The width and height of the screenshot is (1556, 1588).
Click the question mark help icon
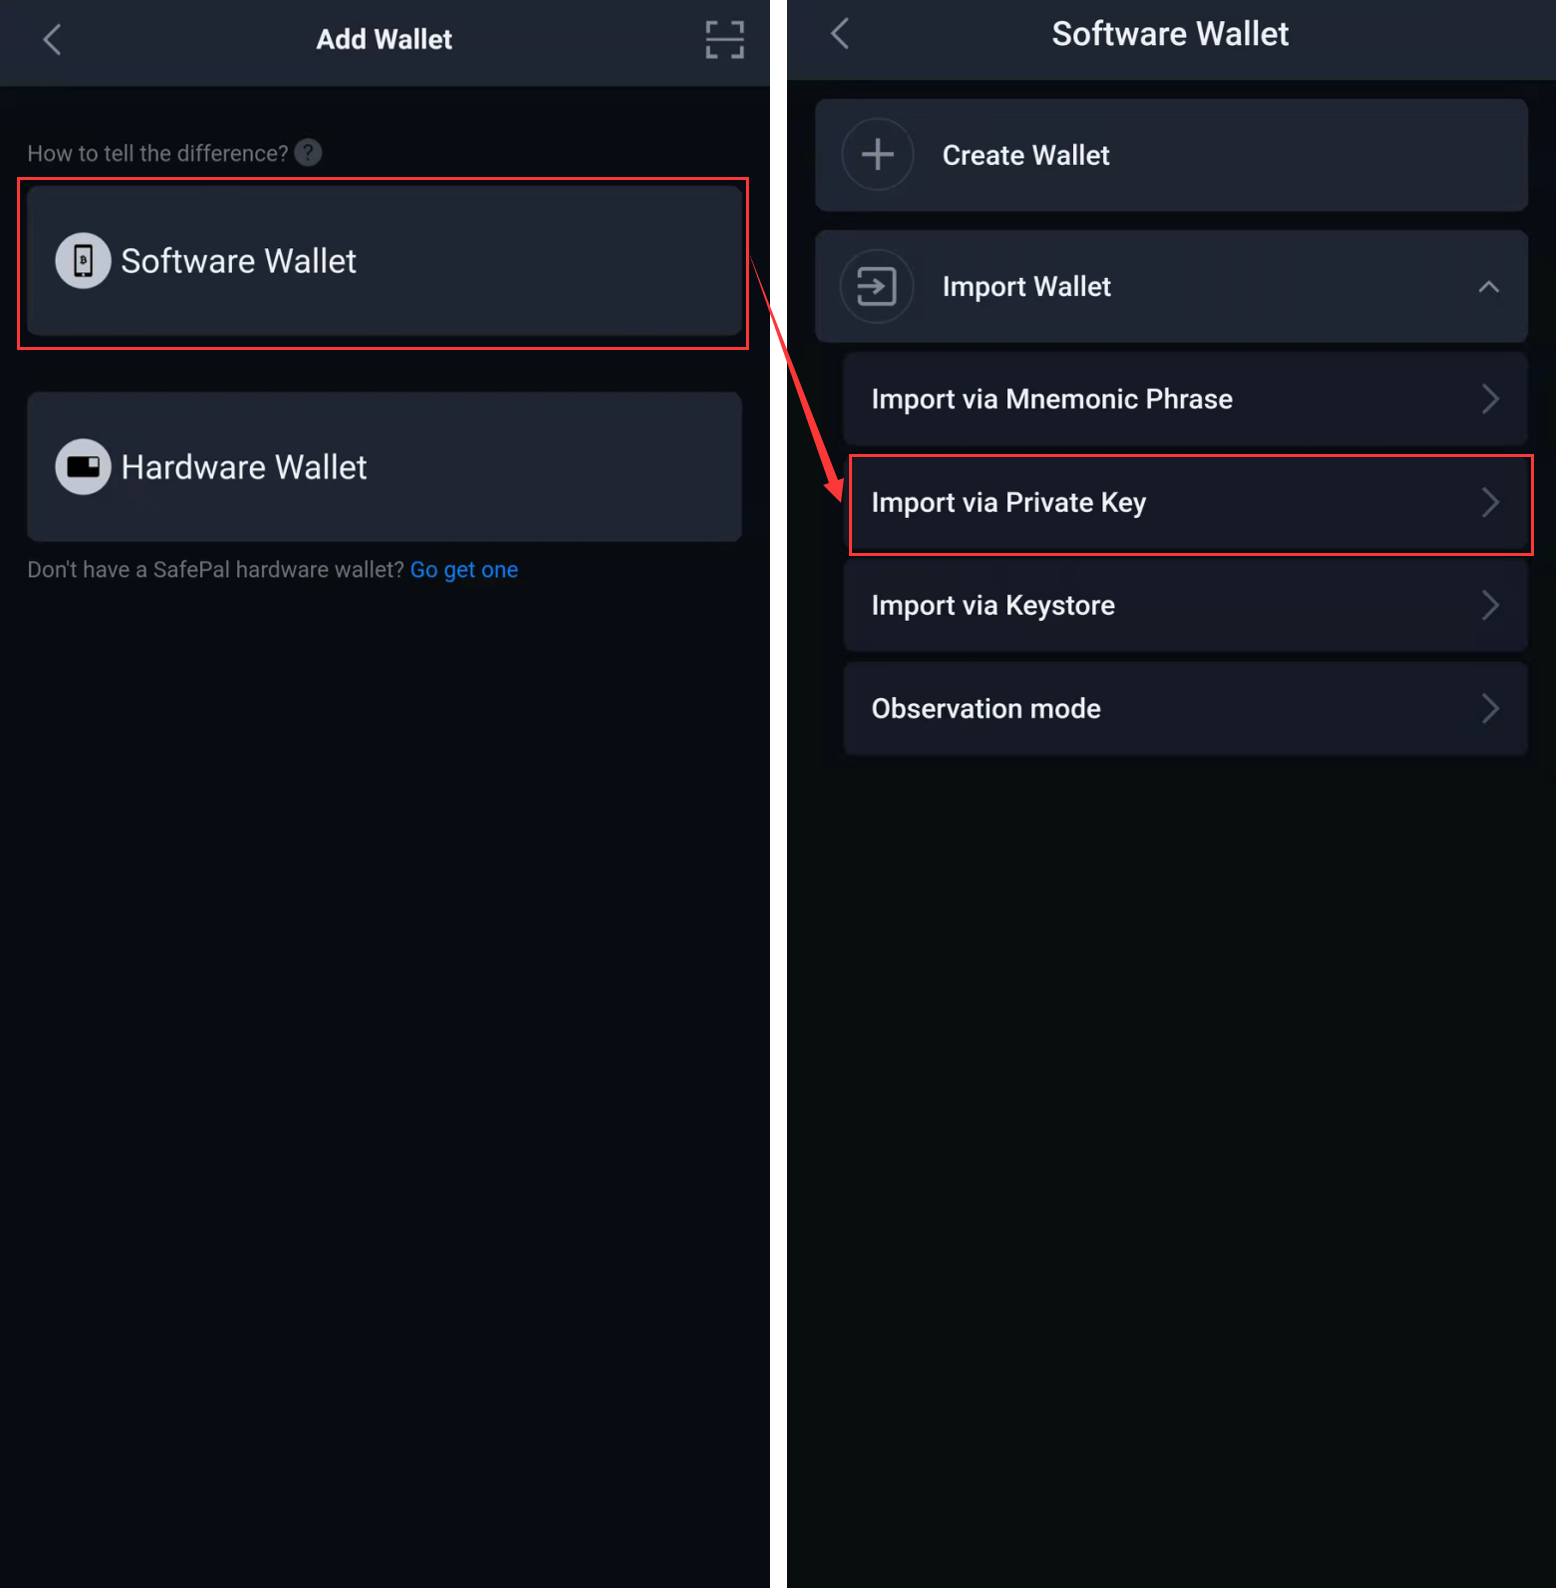pyautogui.click(x=308, y=153)
